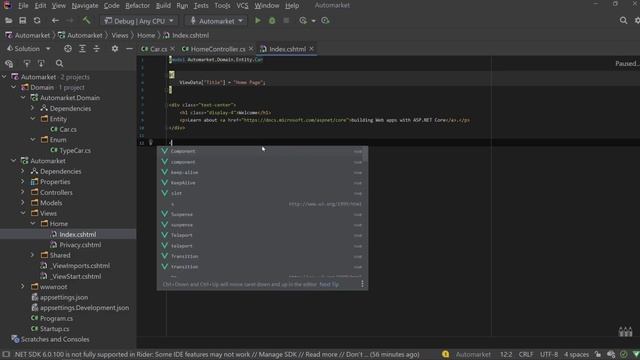Click the SDK not supported notification in status bar
The image size is (640, 360).
(x=217, y=354)
